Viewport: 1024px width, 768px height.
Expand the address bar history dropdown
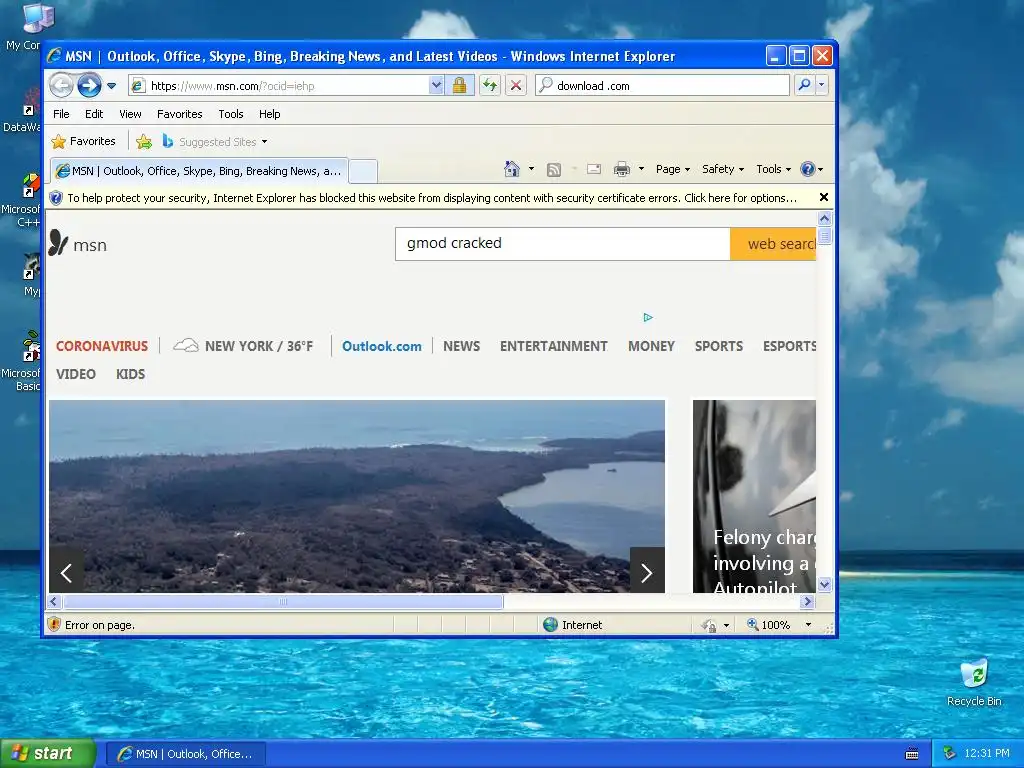(436, 86)
